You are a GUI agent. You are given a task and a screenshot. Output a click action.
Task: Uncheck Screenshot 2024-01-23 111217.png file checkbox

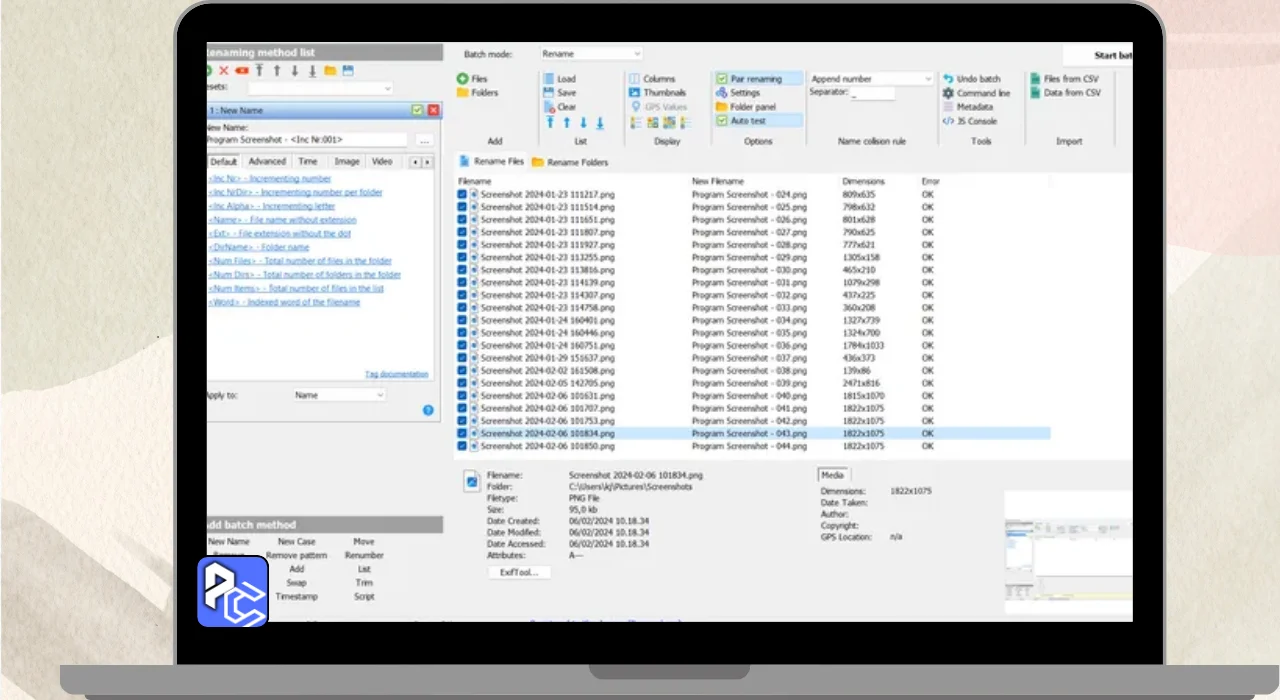coord(462,195)
